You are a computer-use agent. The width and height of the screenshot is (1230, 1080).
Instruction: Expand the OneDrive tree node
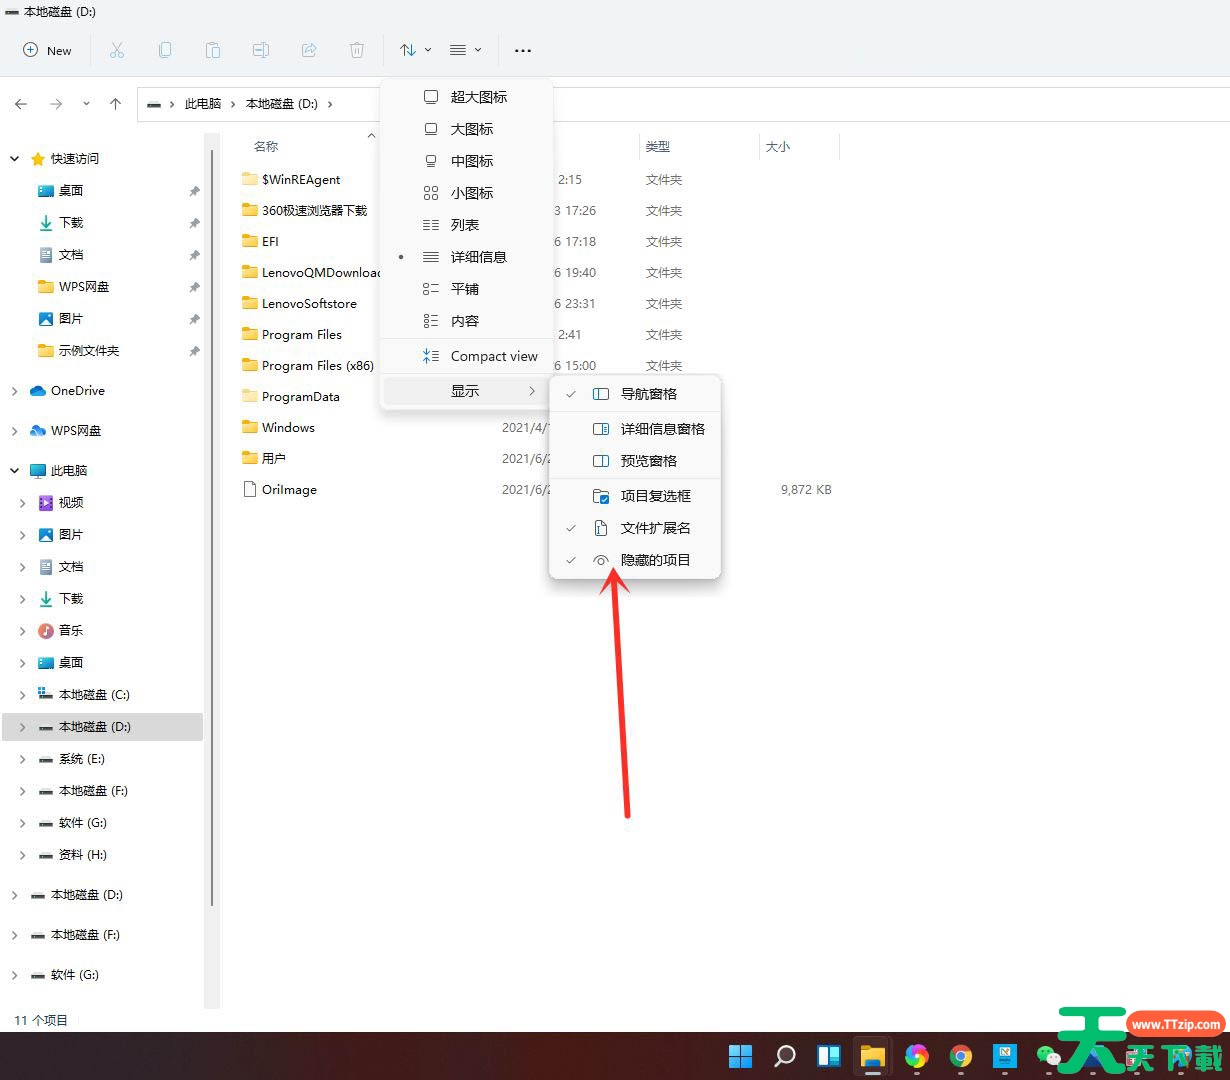click(14, 391)
